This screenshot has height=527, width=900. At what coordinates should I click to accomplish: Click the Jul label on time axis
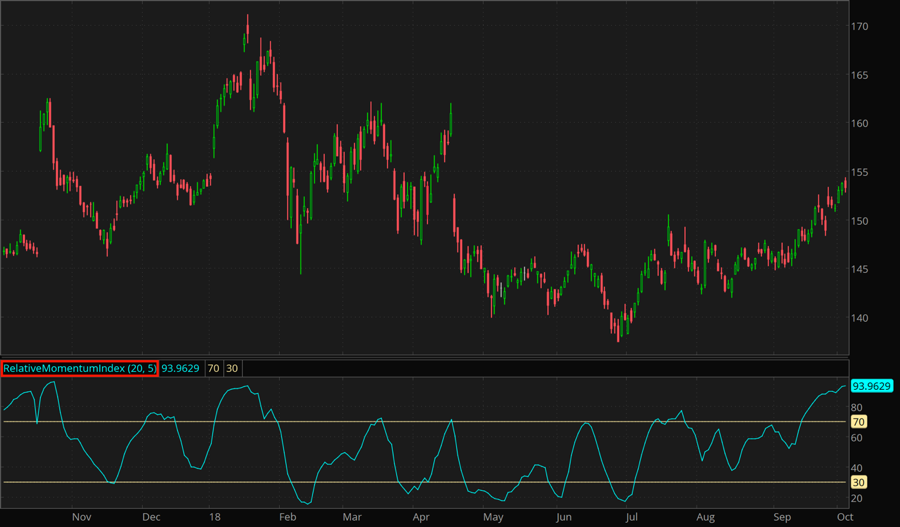(x=632, y=517)
